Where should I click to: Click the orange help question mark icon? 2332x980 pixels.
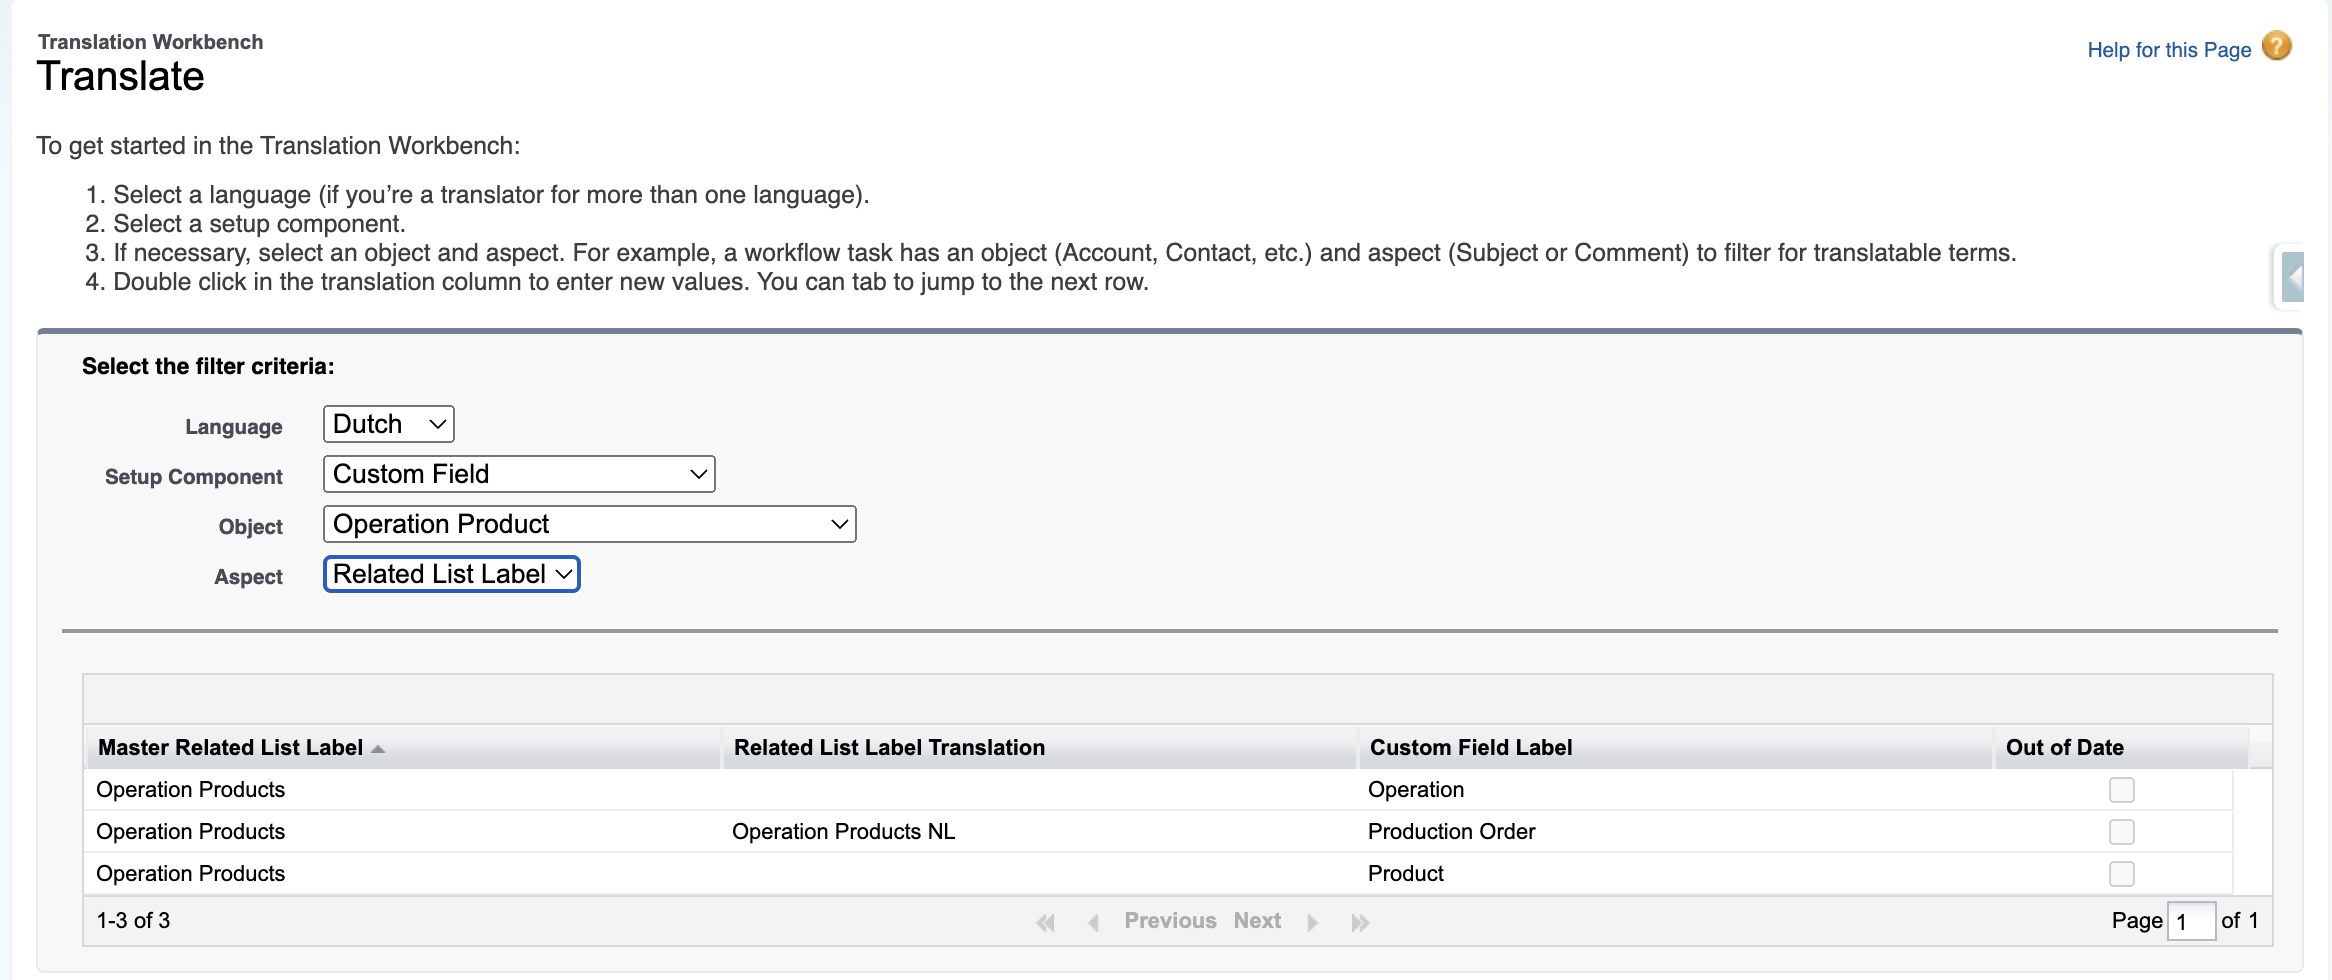tap(2277, 47)
